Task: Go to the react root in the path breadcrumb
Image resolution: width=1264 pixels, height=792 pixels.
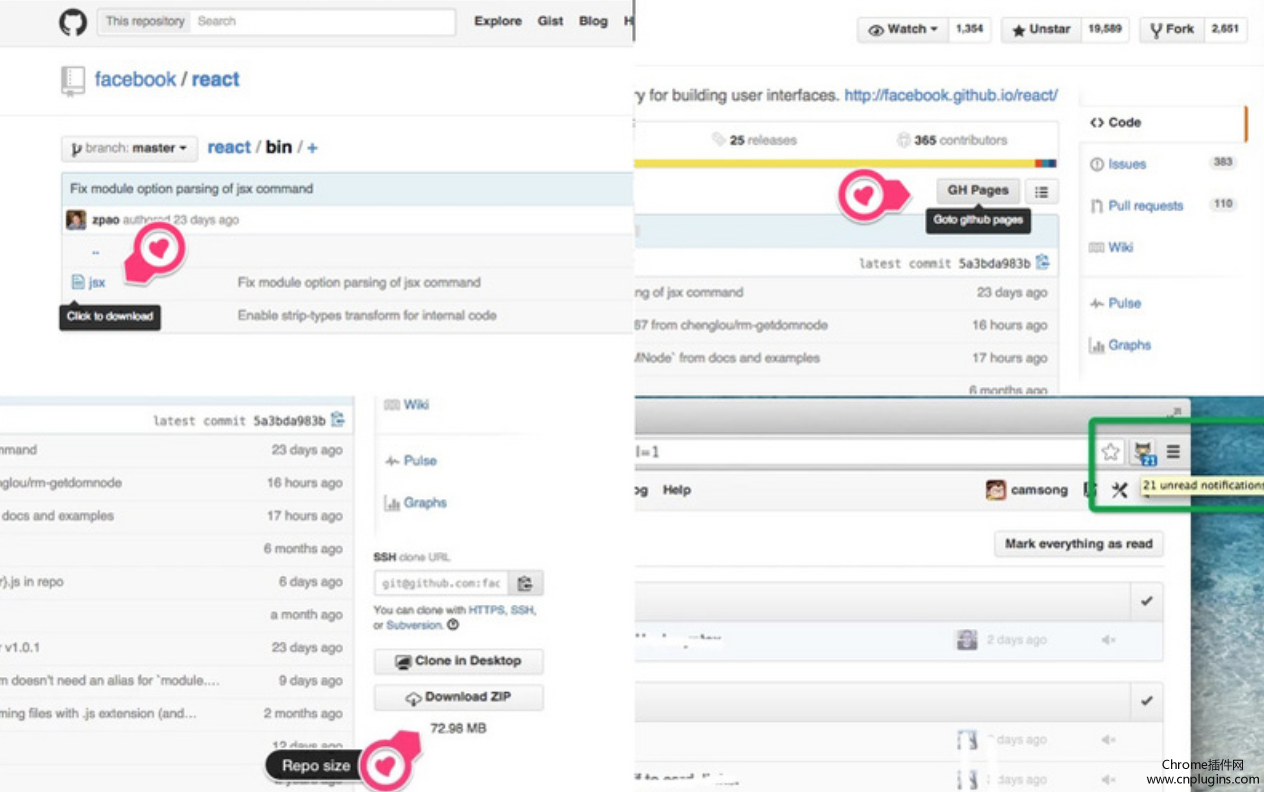Action: tap(229, 148)
